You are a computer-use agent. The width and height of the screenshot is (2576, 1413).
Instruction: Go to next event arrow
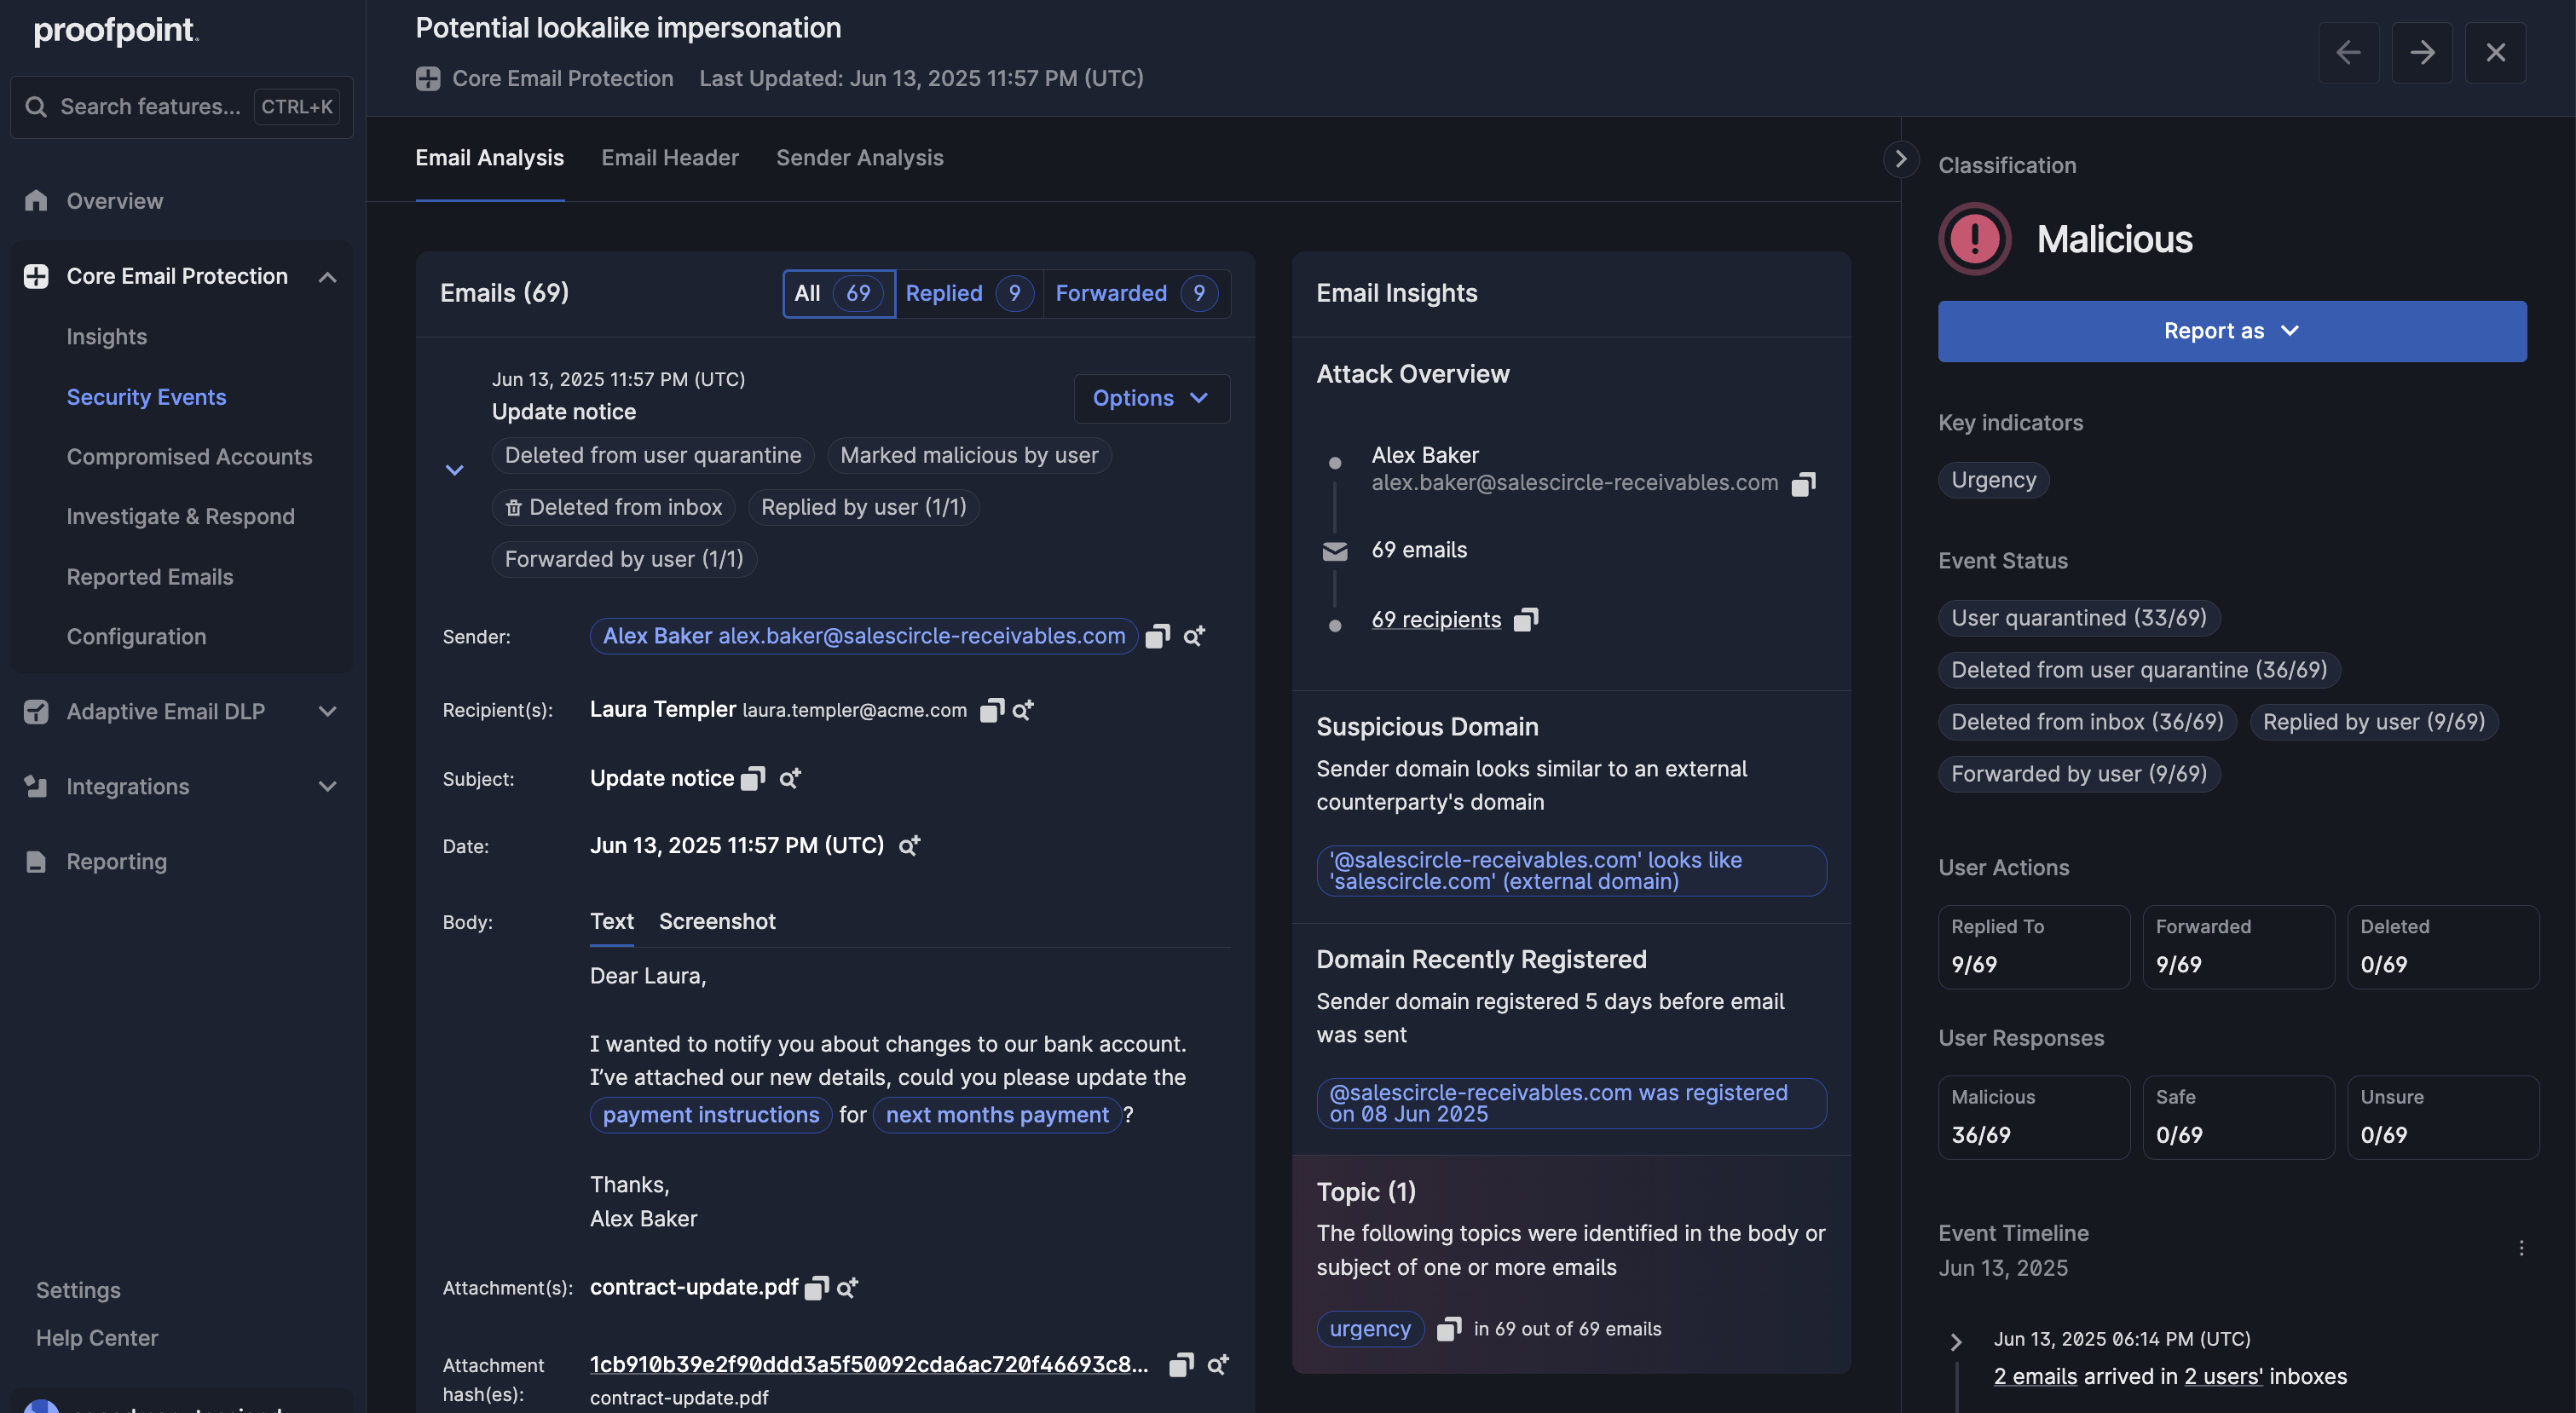tap(2421, 52)
